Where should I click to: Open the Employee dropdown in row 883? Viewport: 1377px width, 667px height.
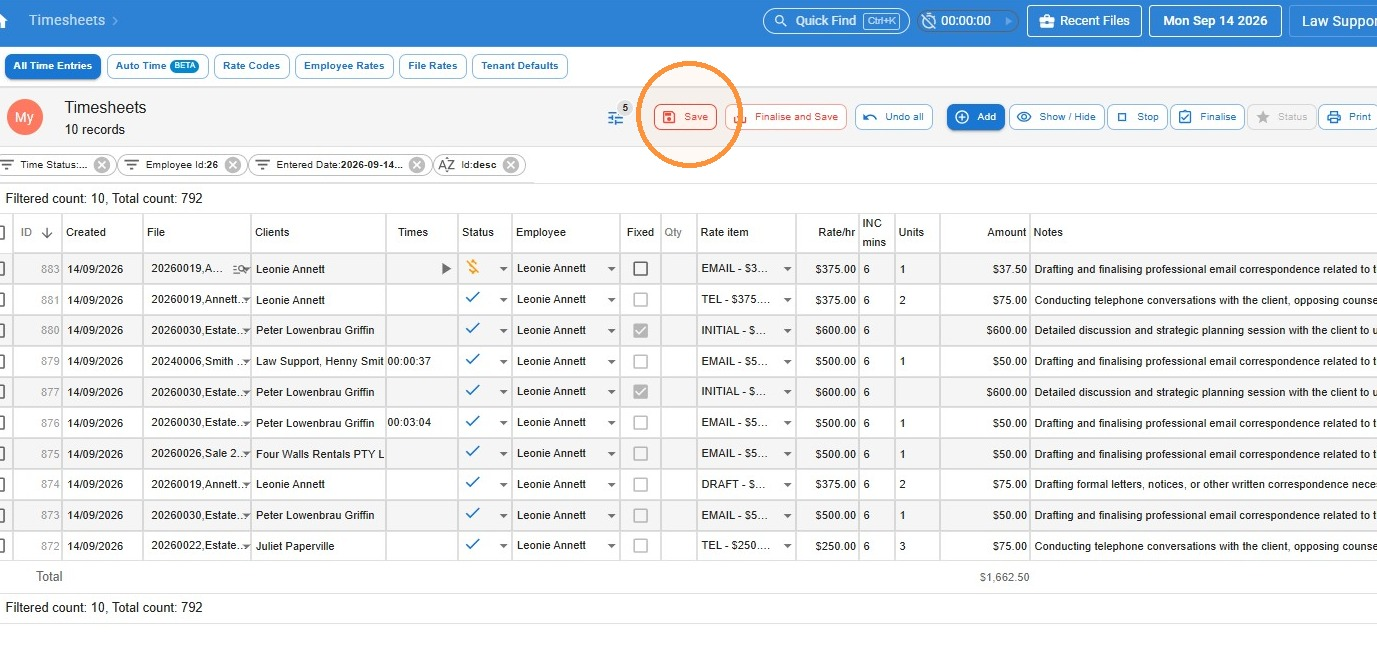click(x=611, y=269)
